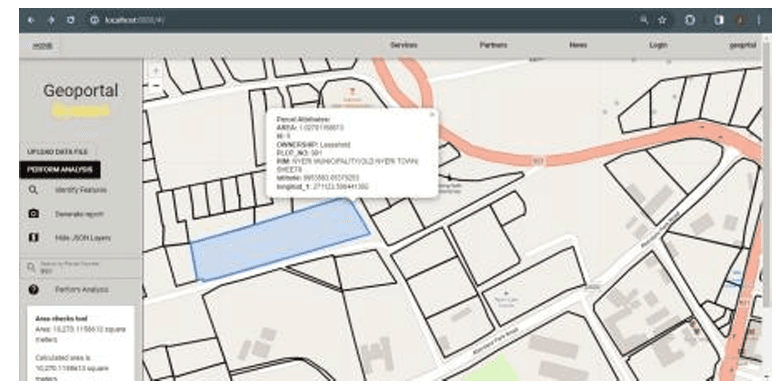Open the News menu item
This screenshot has height=392, width=776.
click(x=578, y=45)
